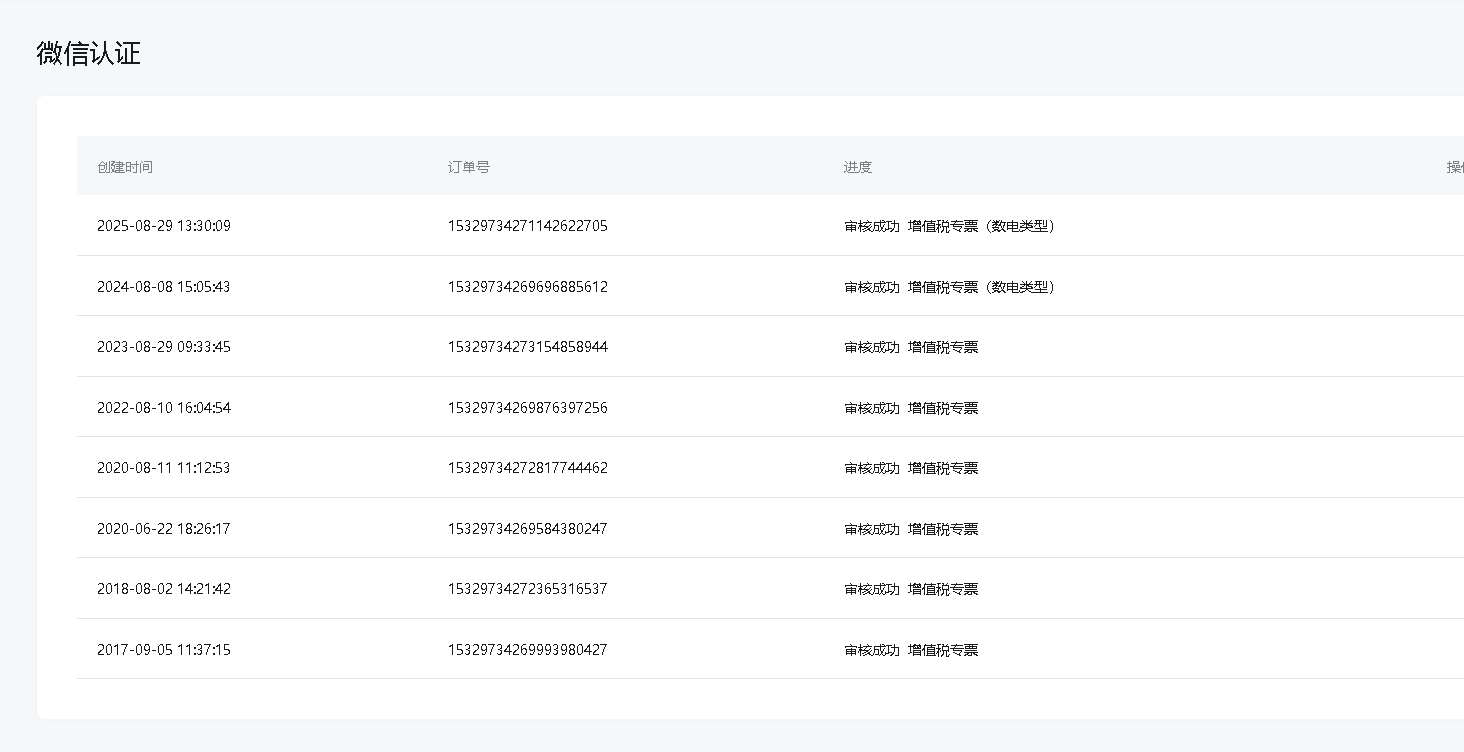Click order number 15329734271142622705
Viewport: 1464px width, 752px height.
pyautogui.click(x=528, y=226)
